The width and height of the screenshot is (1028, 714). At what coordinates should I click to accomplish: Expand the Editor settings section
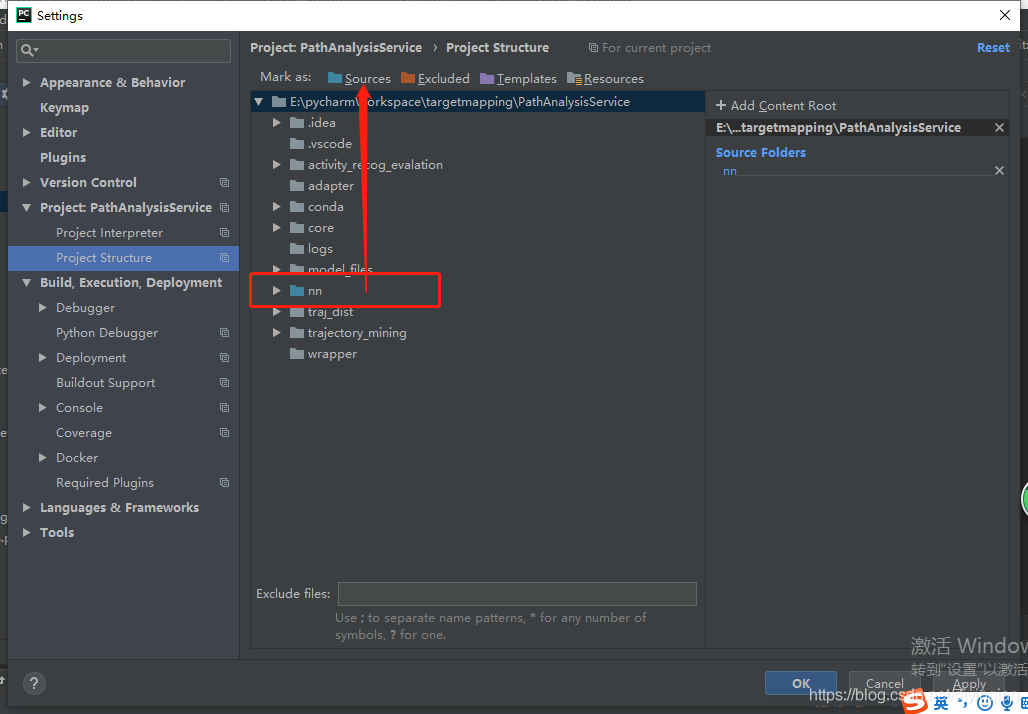[27, 132]
